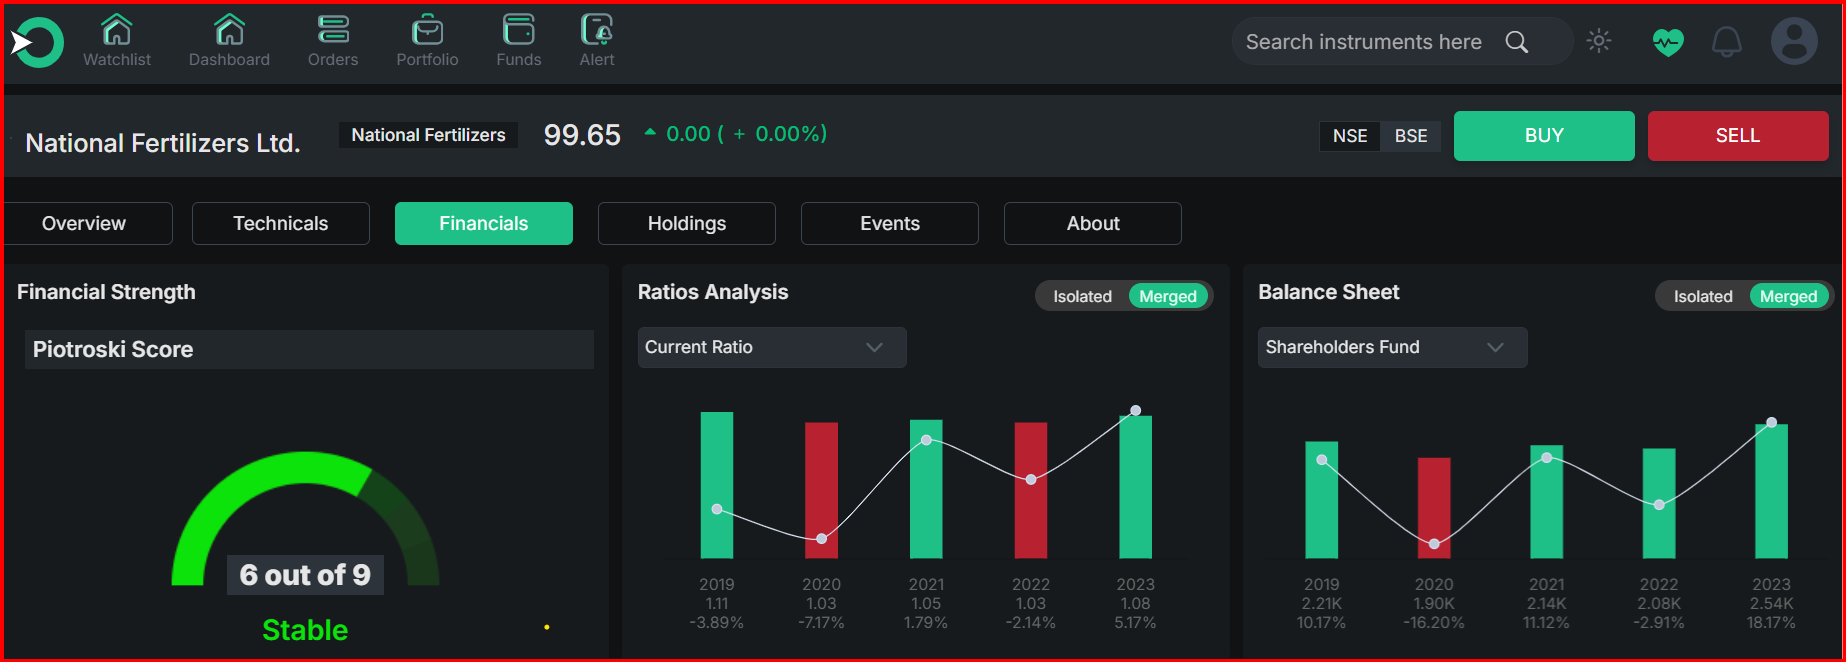1846x662 pixels.
Task: Open the Funds wallet icon
Action: pos(519,30)
